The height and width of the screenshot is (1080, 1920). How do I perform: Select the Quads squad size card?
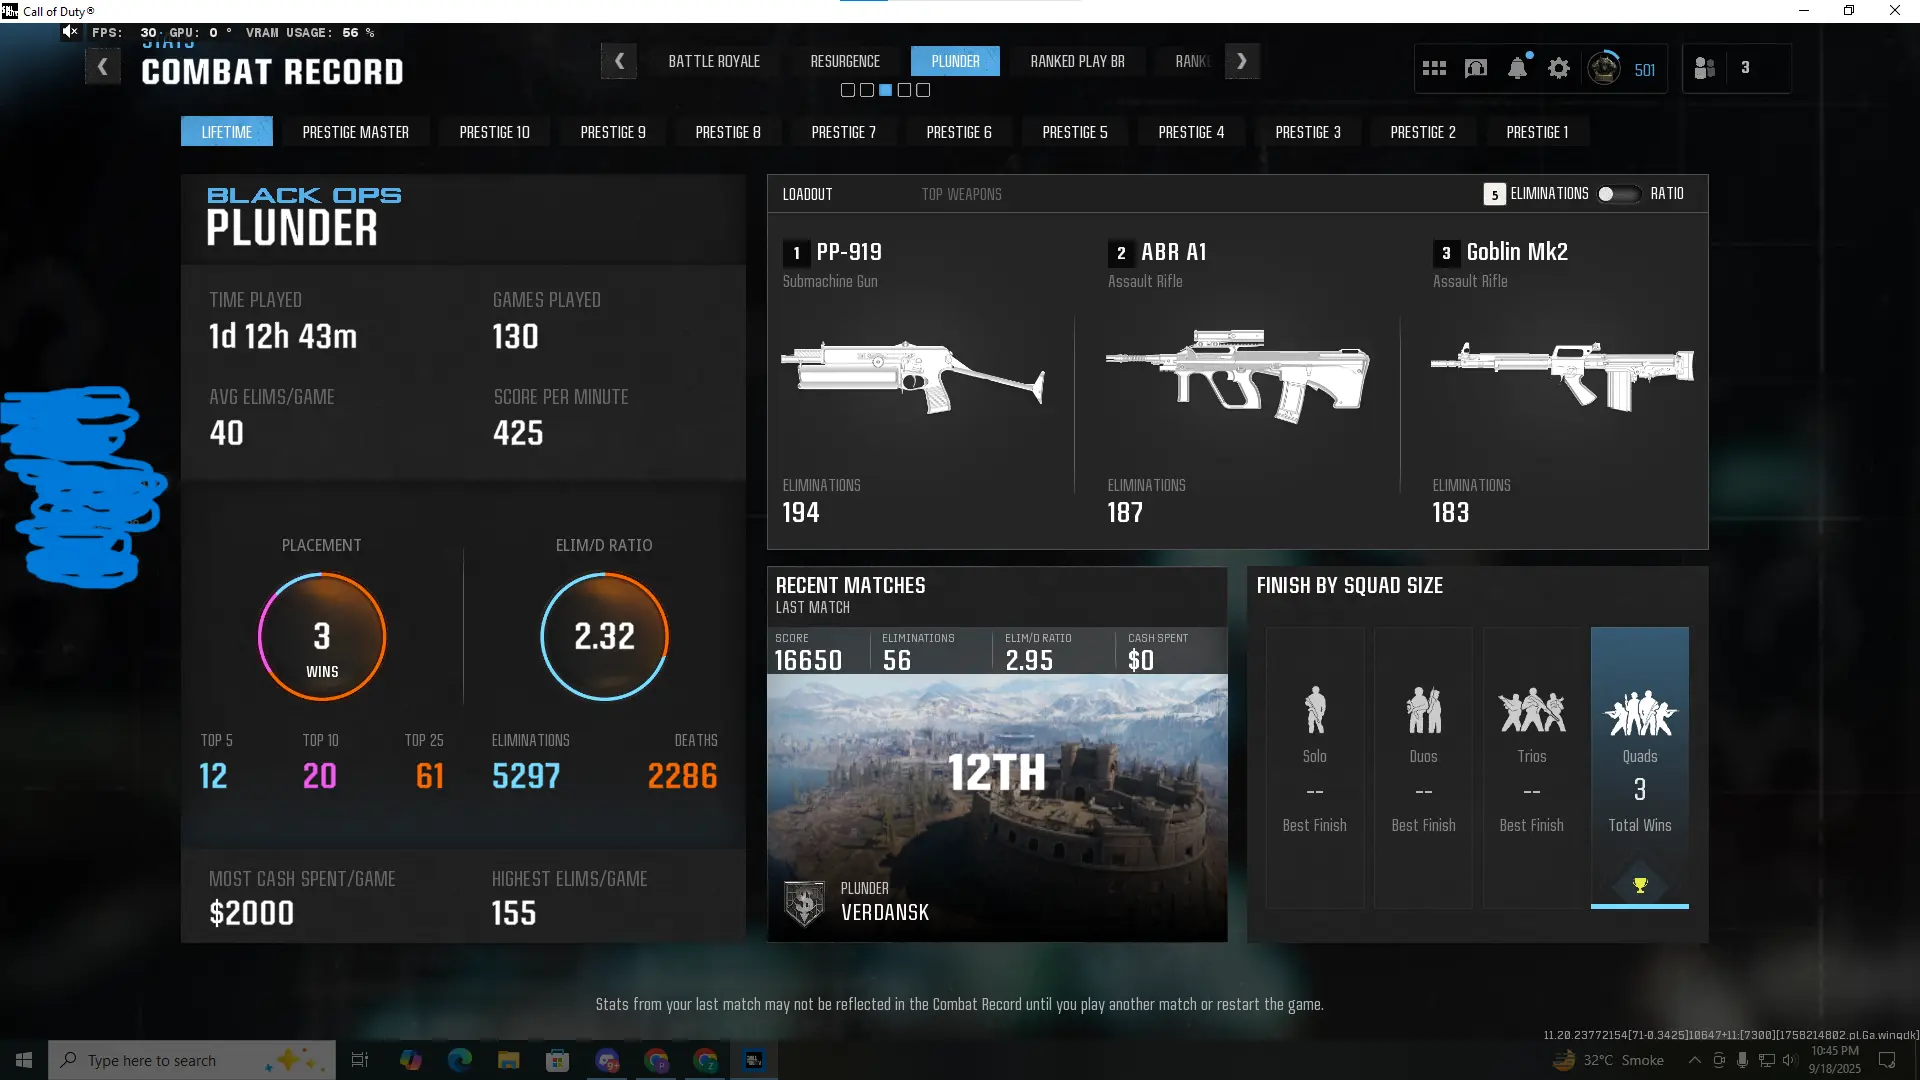click(1639, 767)
